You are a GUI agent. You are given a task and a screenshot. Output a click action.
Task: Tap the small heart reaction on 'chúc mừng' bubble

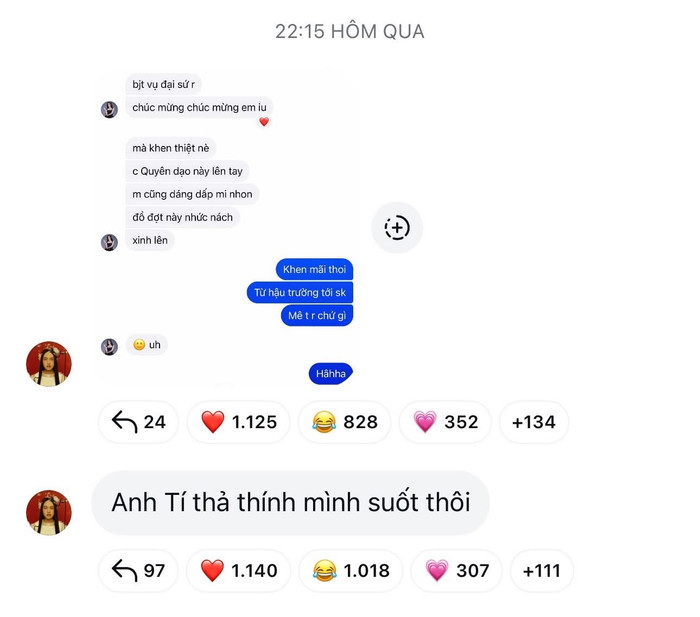coord(264,121)
